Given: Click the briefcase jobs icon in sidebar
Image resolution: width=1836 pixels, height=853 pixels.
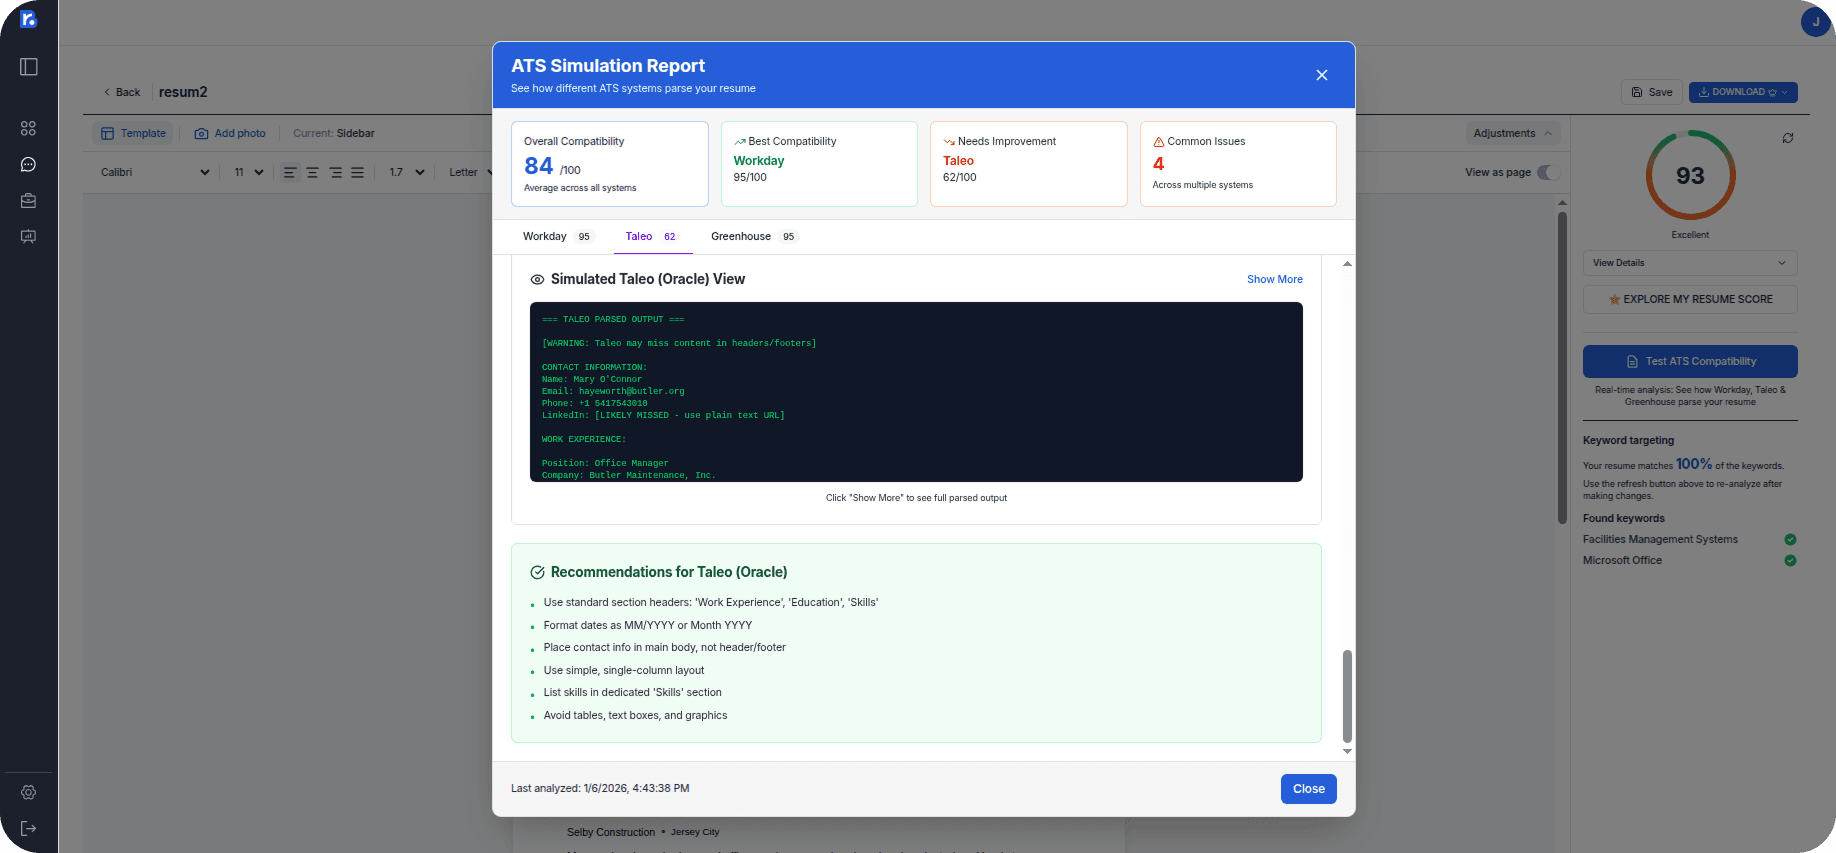Looking at the screenshot, I should coord(28,201).
